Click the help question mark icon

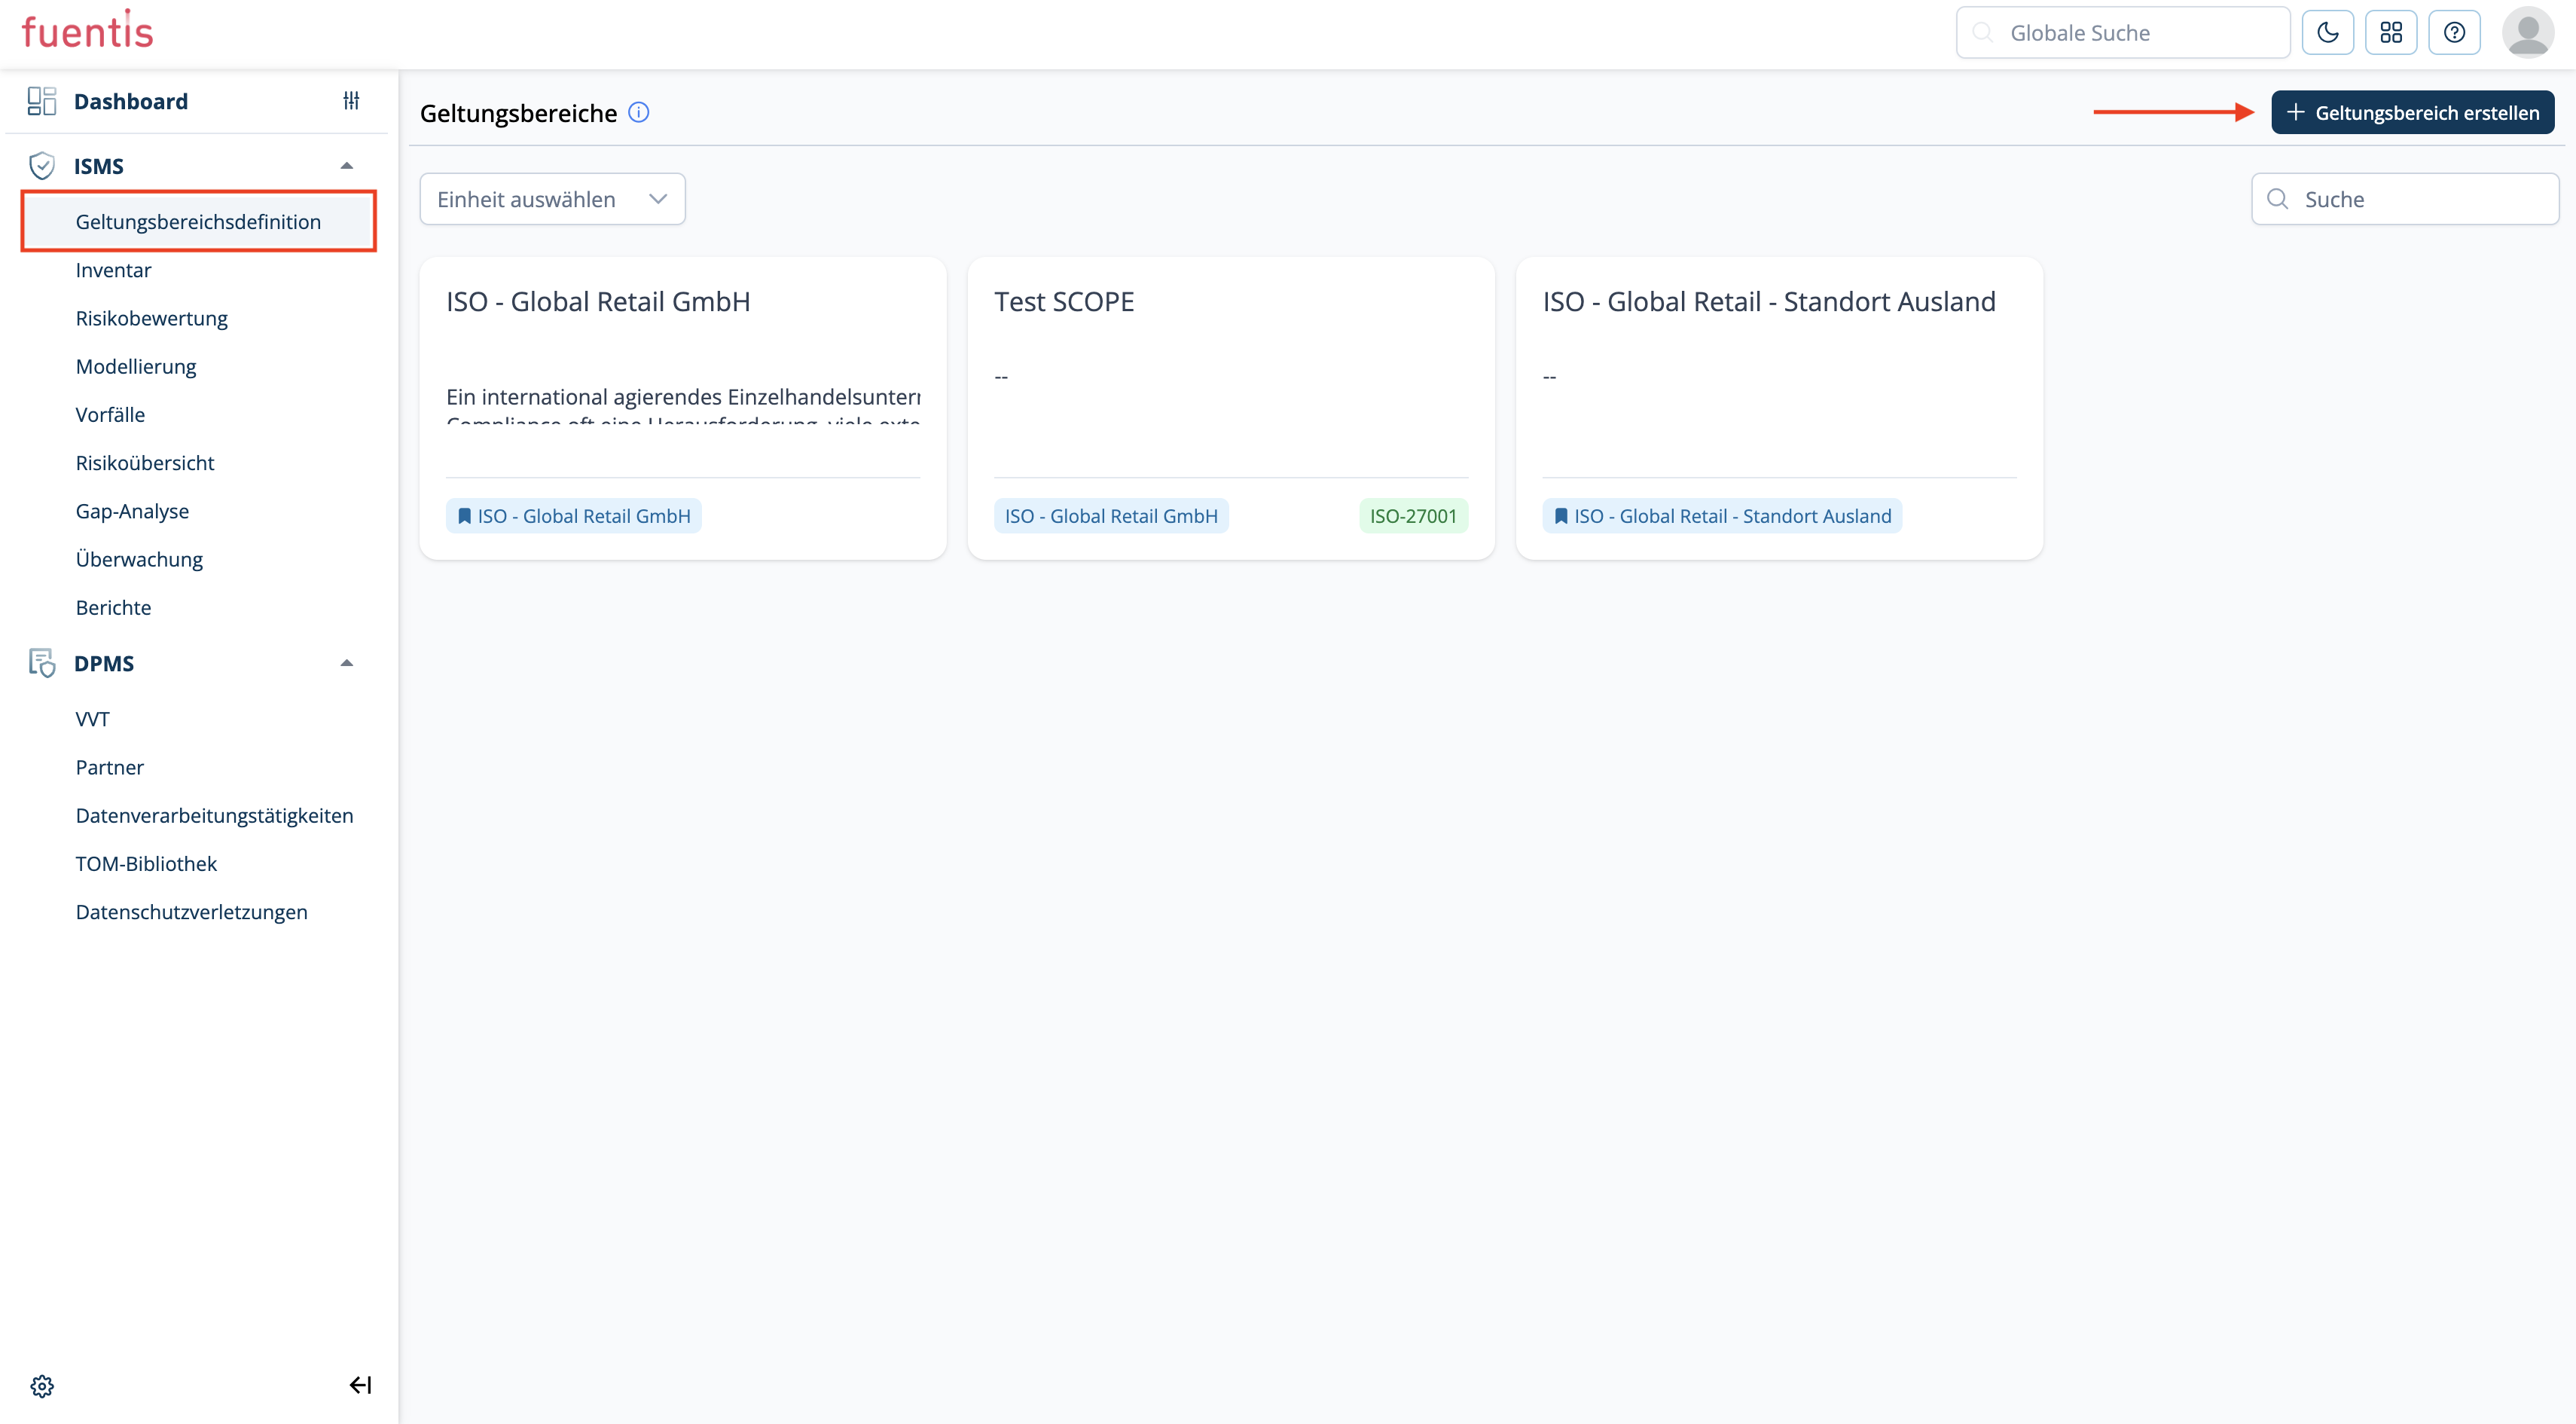coord(2454,33)
